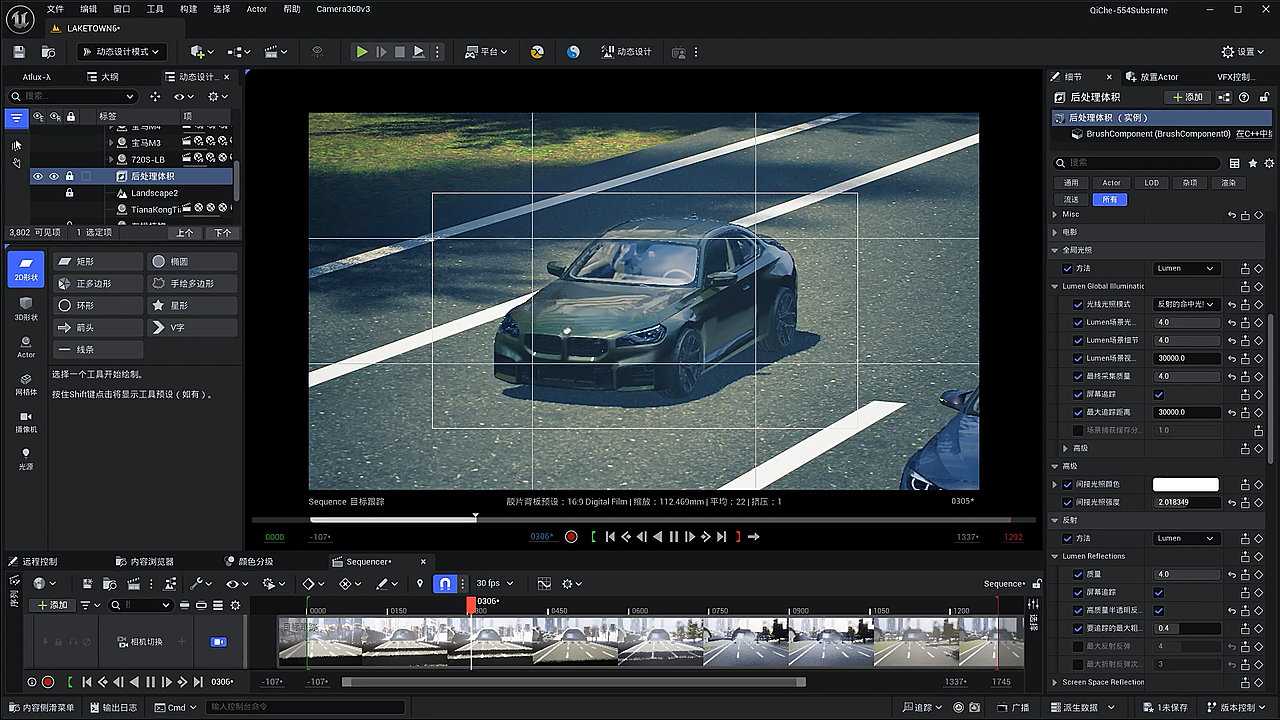The image size is (1280, 720).
Task: Toggle override checkbox for 间接光照强度
Action: click(1067, 502)
